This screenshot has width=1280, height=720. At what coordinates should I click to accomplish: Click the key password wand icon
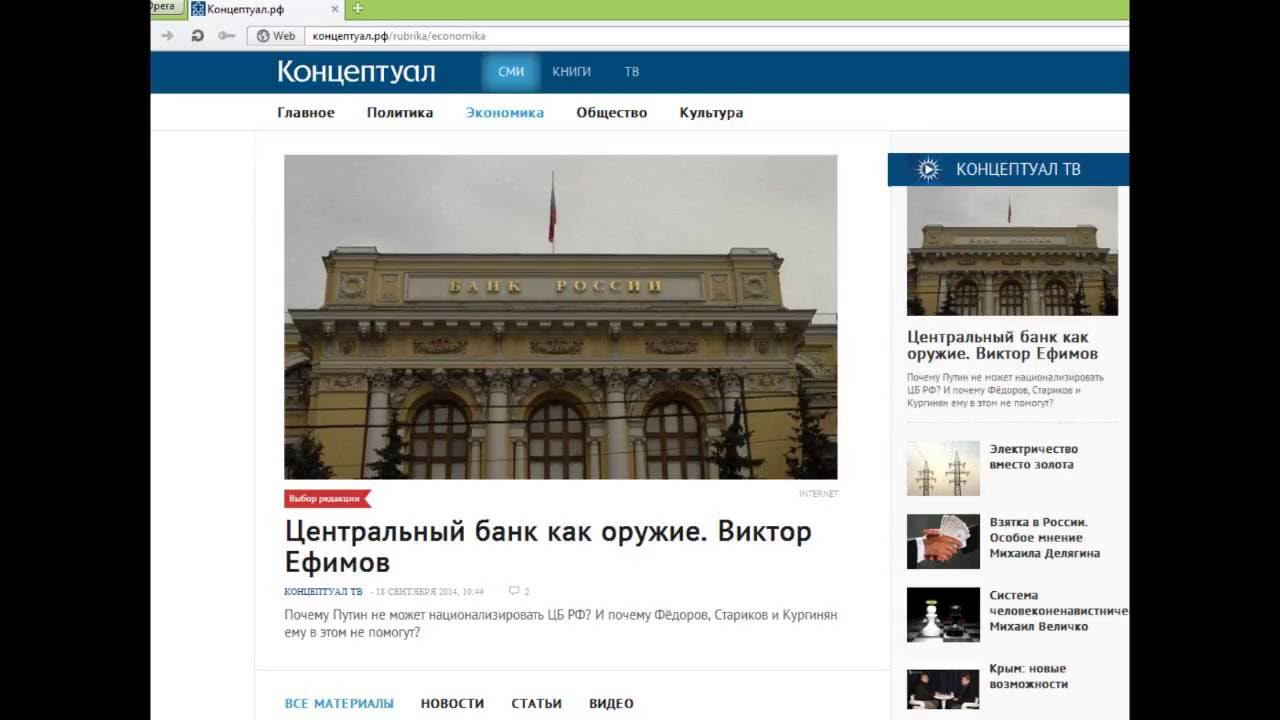pyautogui.click(x=227, y=36)
